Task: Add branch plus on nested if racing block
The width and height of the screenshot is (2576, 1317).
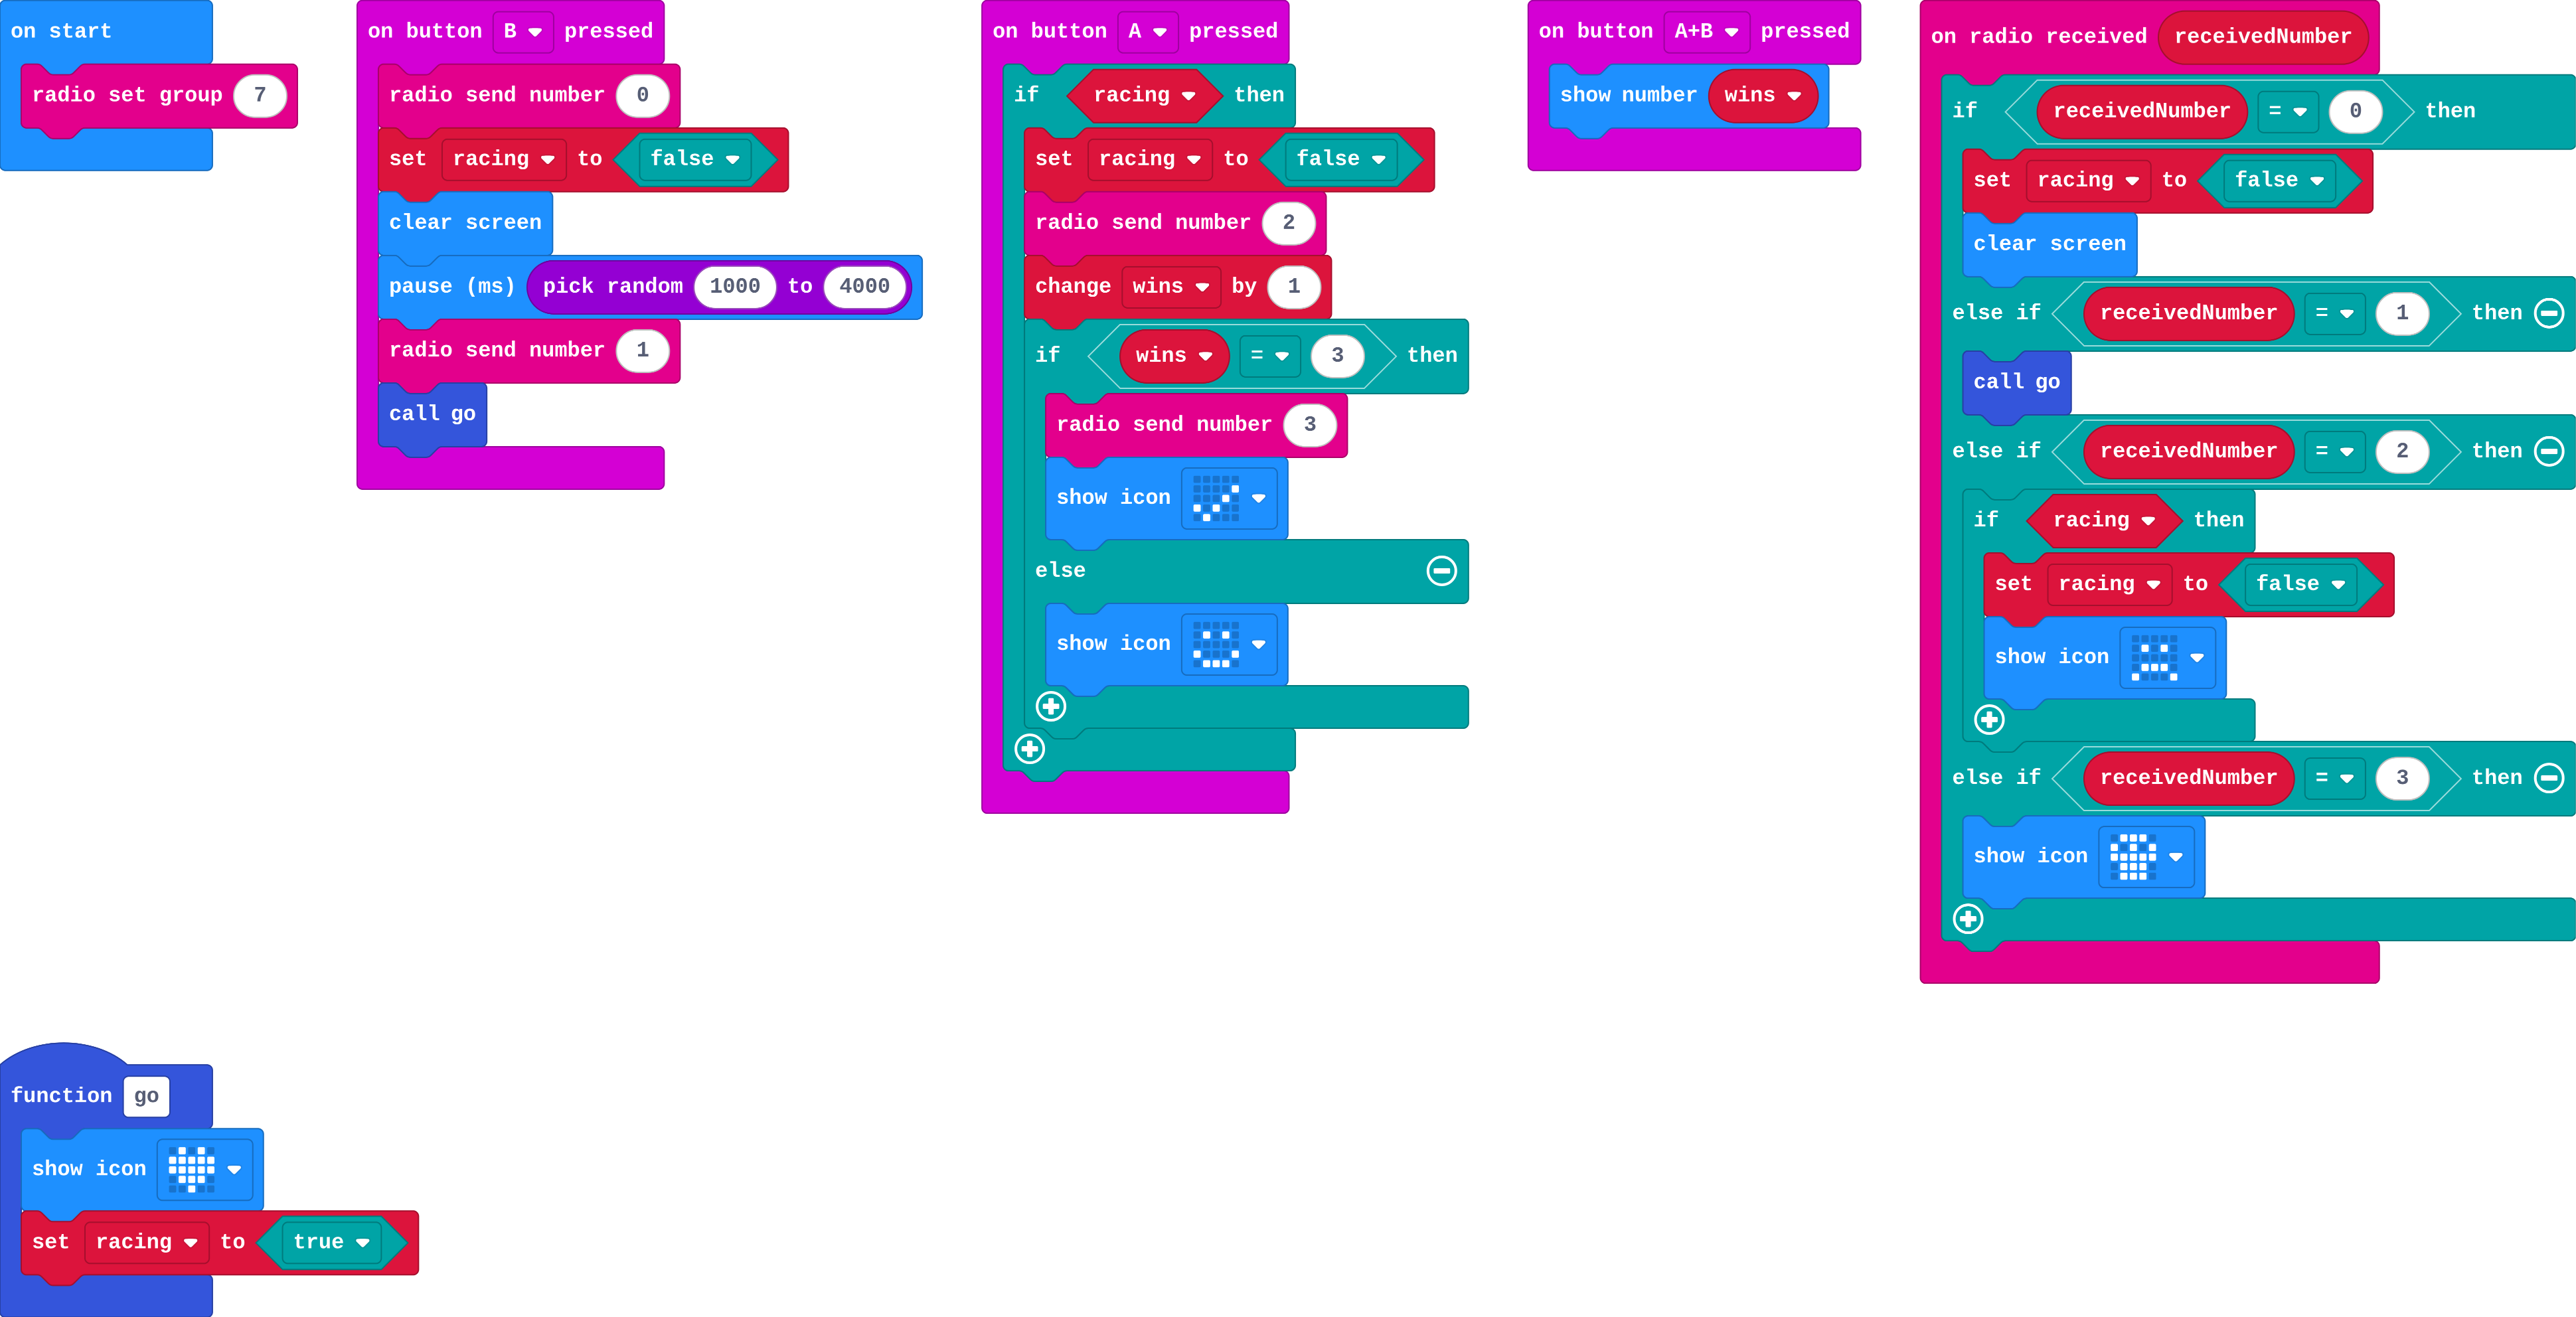Action: (x=1989, y=720)
